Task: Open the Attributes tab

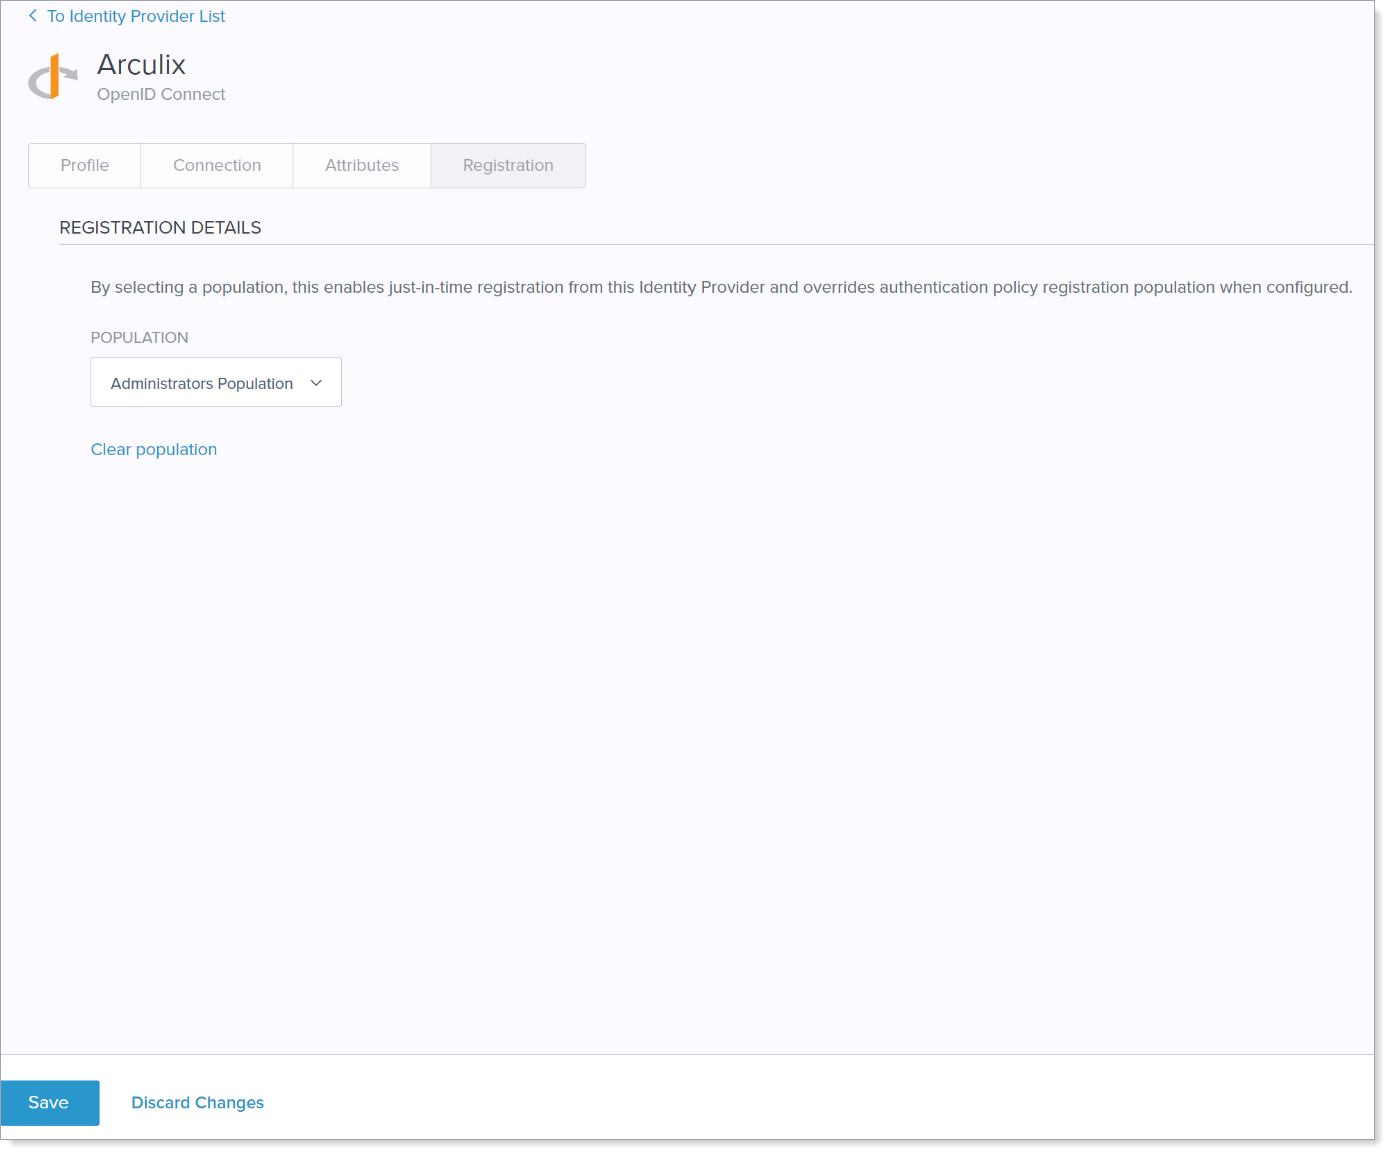Action: click(362, 165)
